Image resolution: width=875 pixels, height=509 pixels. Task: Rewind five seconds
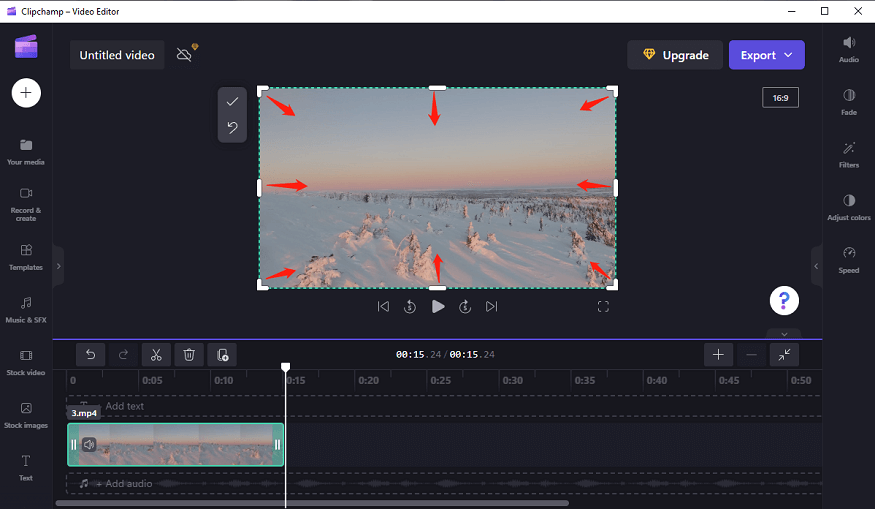[410, 306]
